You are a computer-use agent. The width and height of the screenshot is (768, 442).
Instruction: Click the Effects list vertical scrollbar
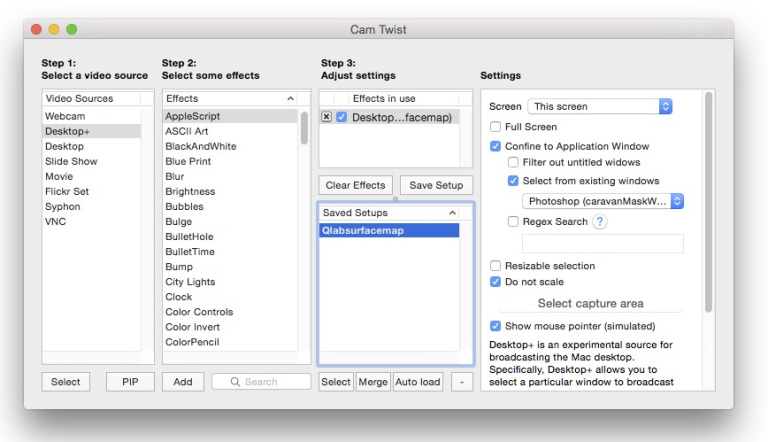tap(304, 130)
